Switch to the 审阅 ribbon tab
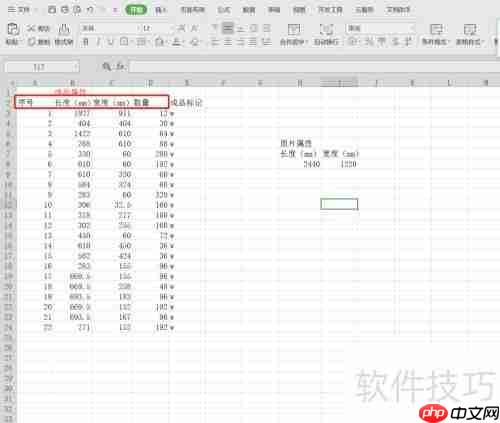Screen dimensions: 500x423 pos(274,10)
